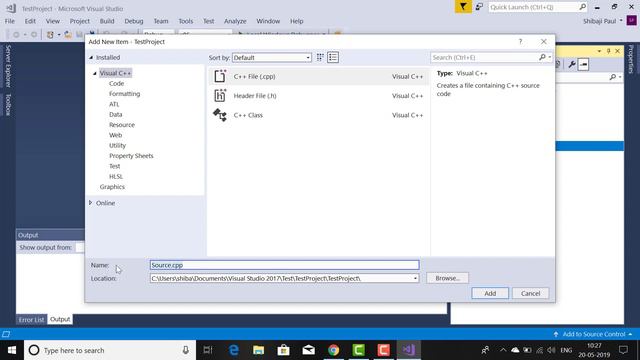The image size is (640, 360).
Task: Select the Formatting category
Action: [124, 93]
